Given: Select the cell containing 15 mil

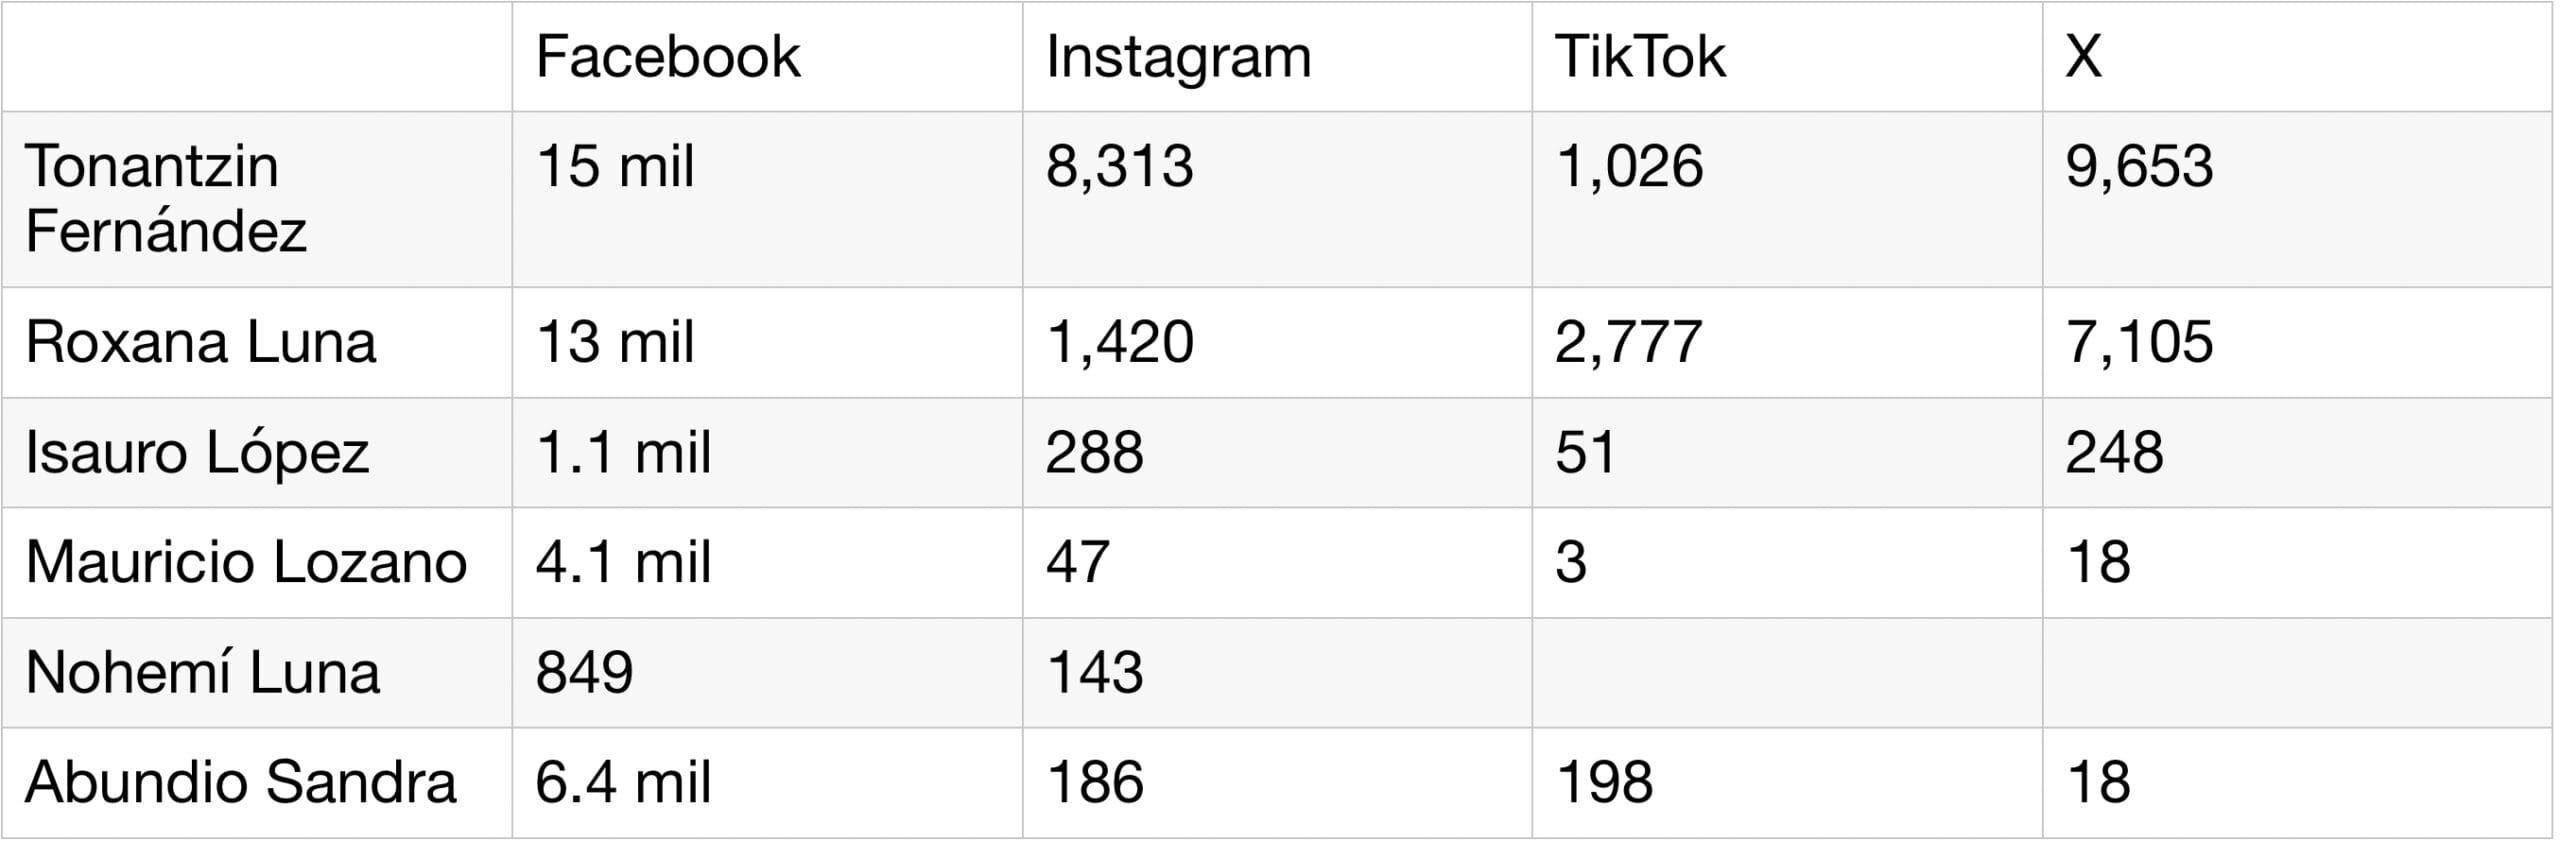Looking at the screenshot, I should 767,199.
